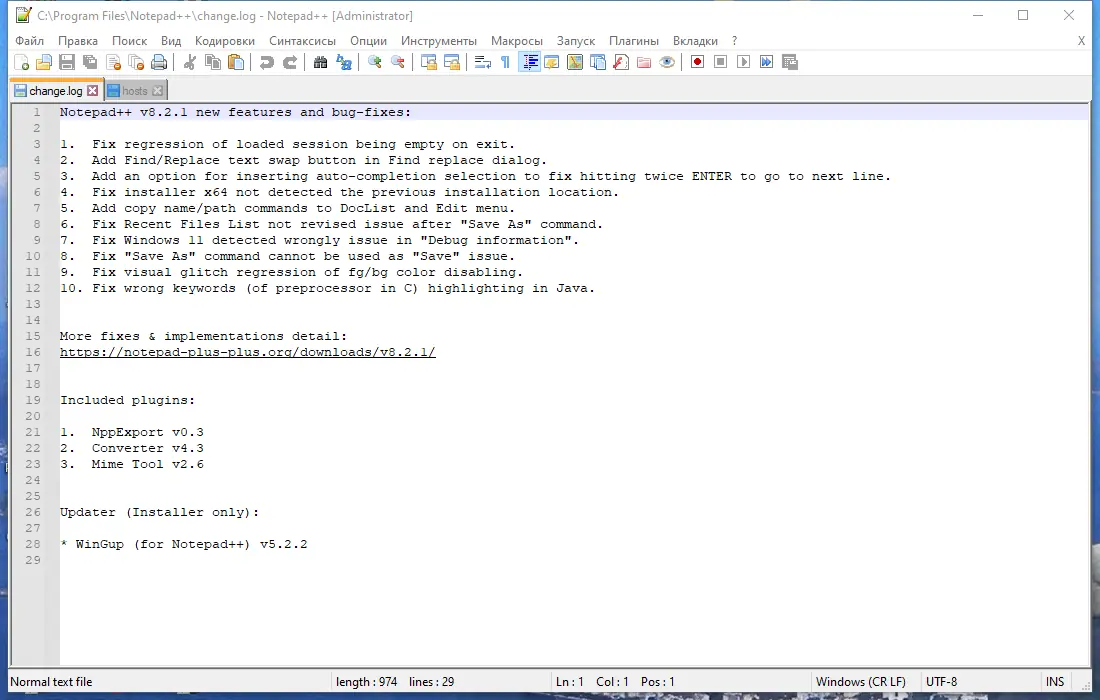Open the notepad-plus-plus.org downloads link
Viewport: 1100px width, 700px height.
(x=248, y=352)
